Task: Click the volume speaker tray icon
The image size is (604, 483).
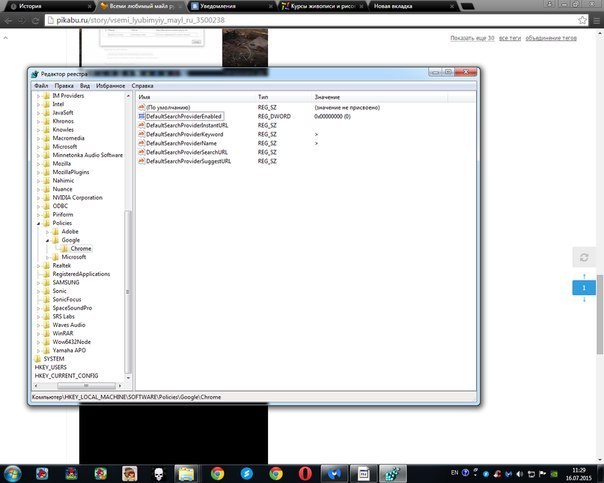Action: (x=520, y=474)
